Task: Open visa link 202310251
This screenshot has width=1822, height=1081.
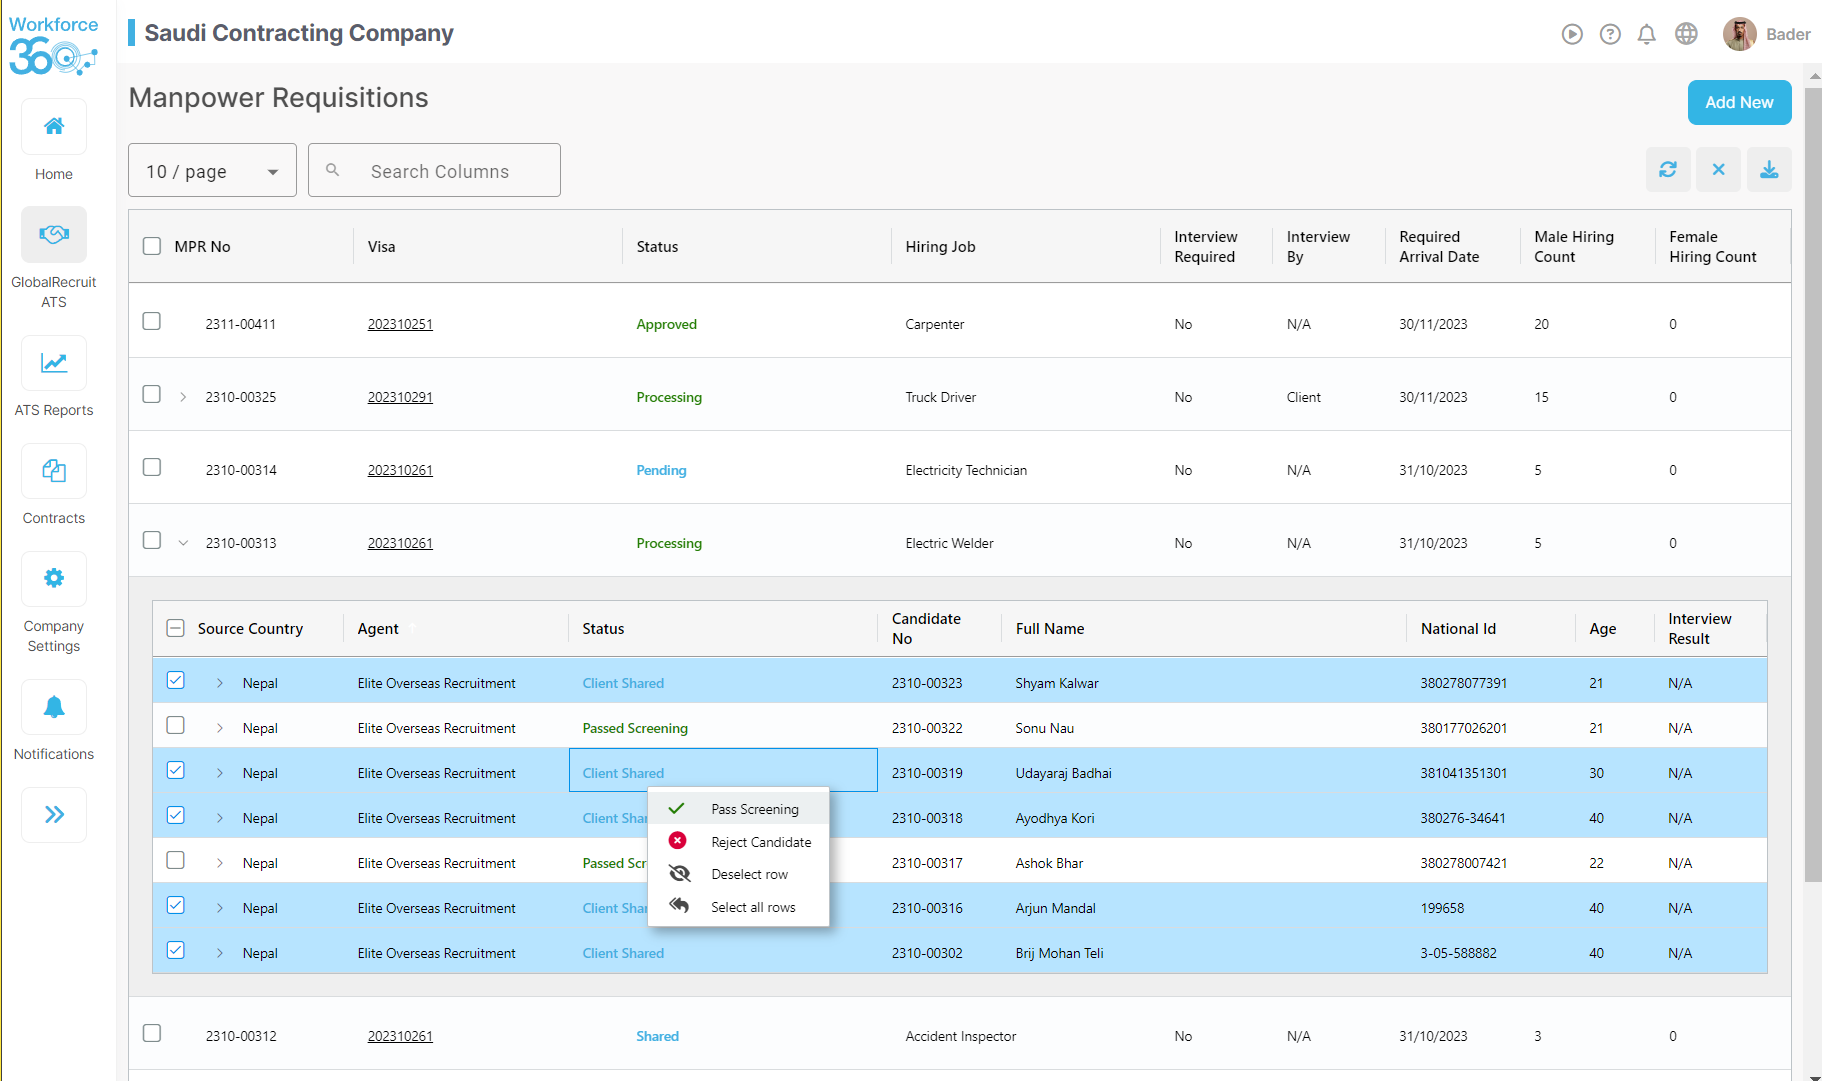Action: (400, 325)
